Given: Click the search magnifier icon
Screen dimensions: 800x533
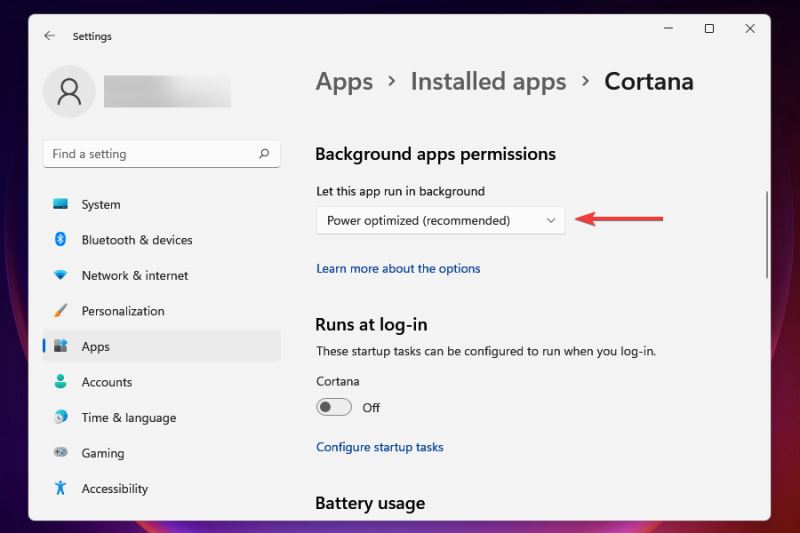Looking at the screenshot, I should pyautogui.click(x=264, y=154).
